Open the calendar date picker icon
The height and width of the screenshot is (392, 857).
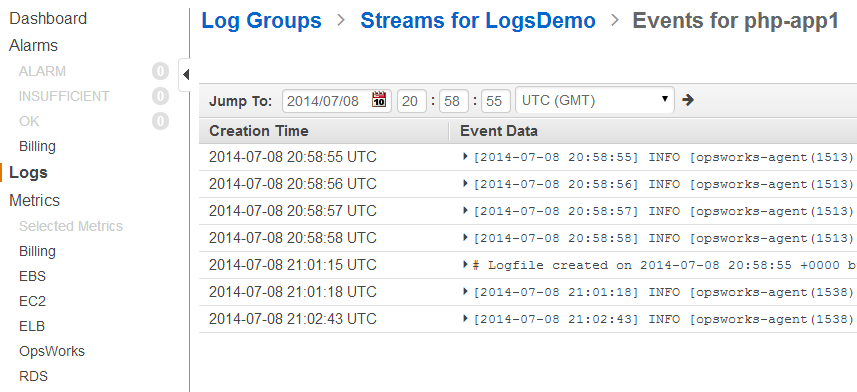(x=379, y=100)
